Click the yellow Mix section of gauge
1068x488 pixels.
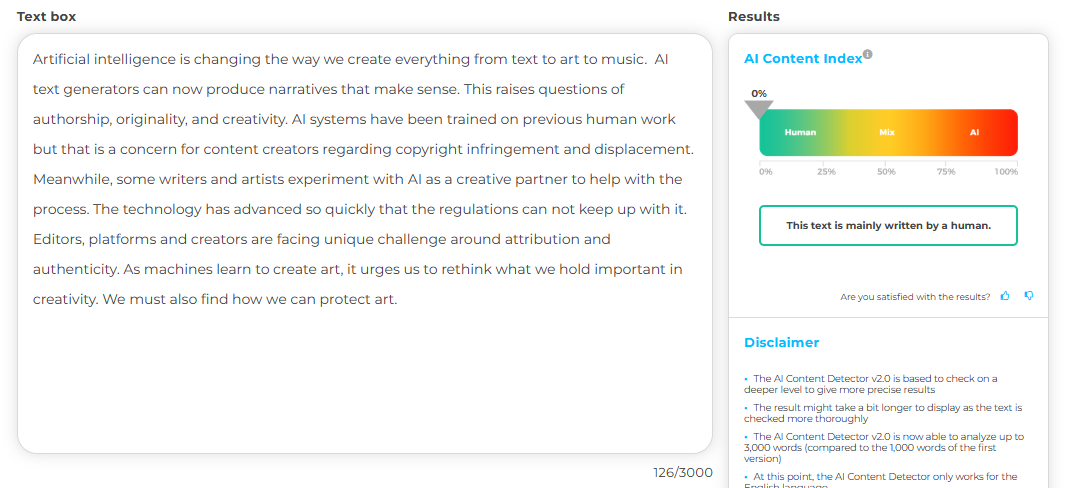click(887, 132)
